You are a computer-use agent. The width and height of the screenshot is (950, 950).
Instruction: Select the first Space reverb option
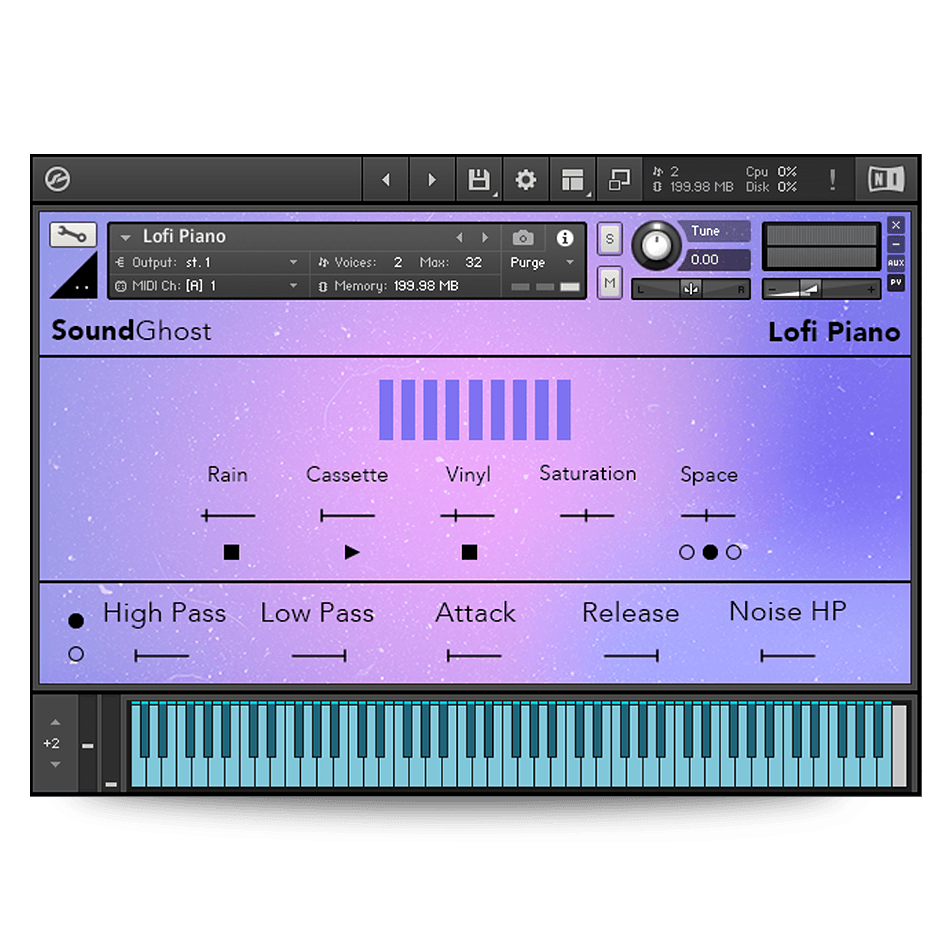pyautogui.click(x=686, y=552)
